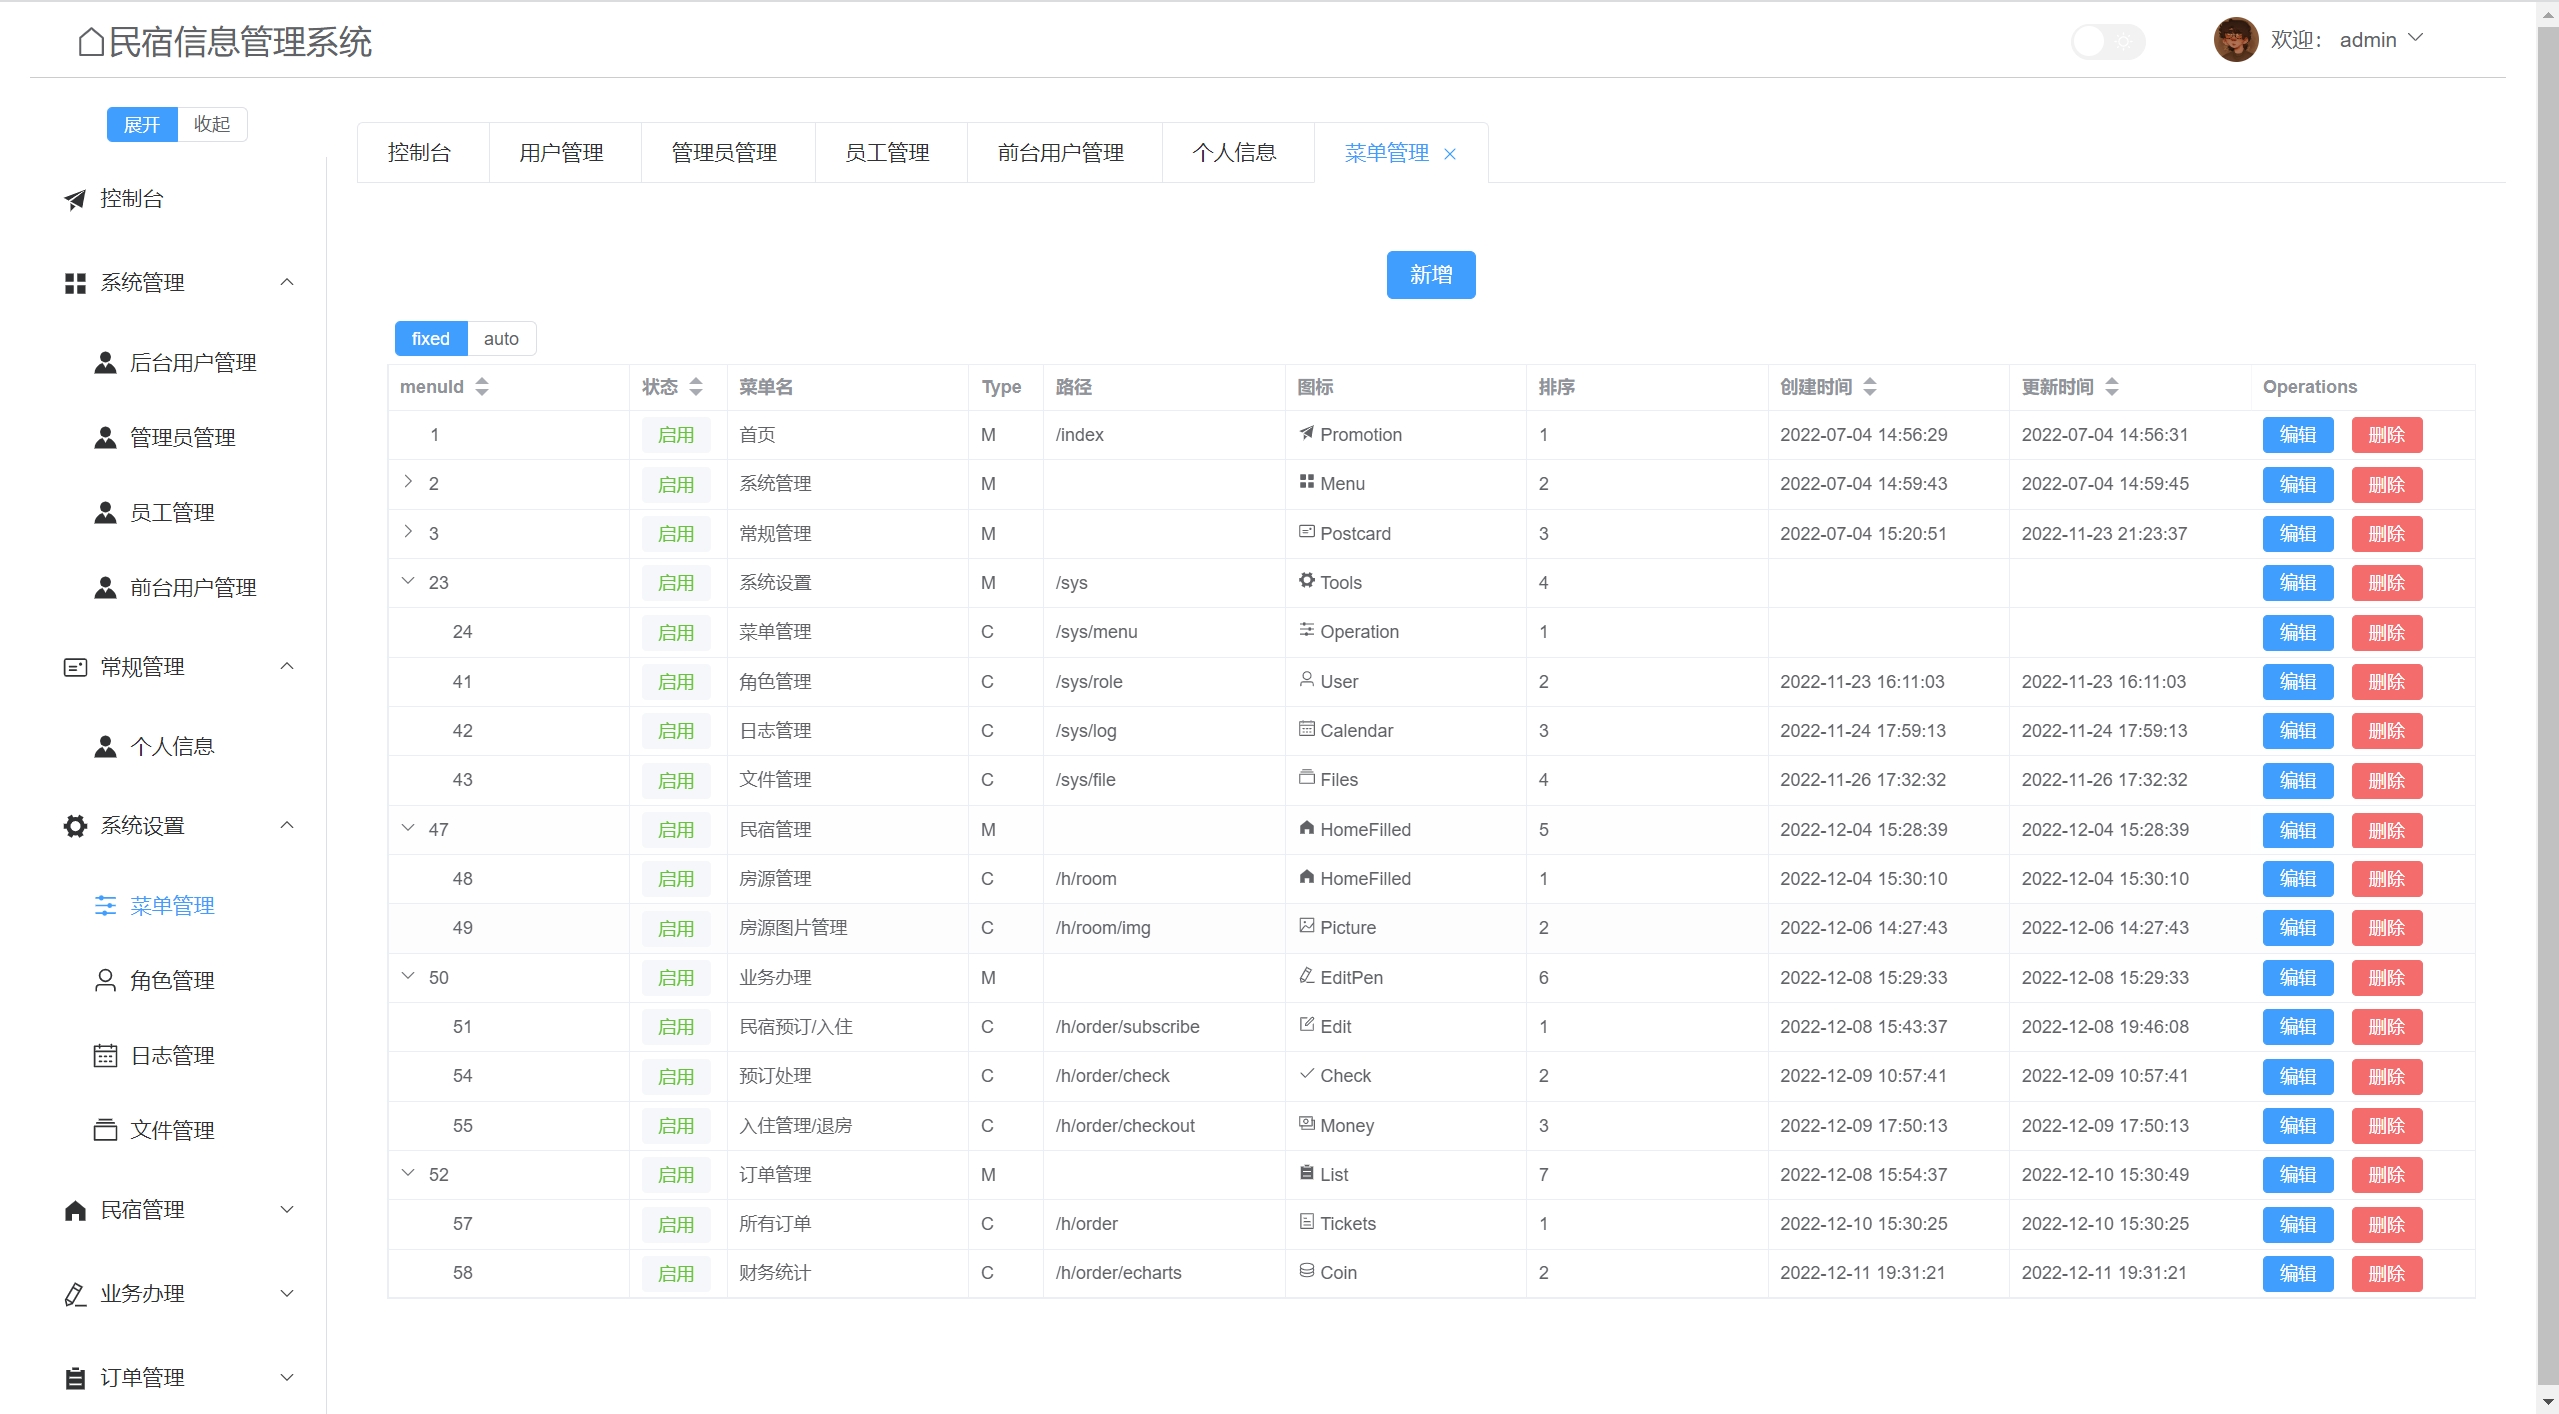2559x1414 pixels.
Task: Sort table by menuId column arrows
Action: tap(482, 387)
